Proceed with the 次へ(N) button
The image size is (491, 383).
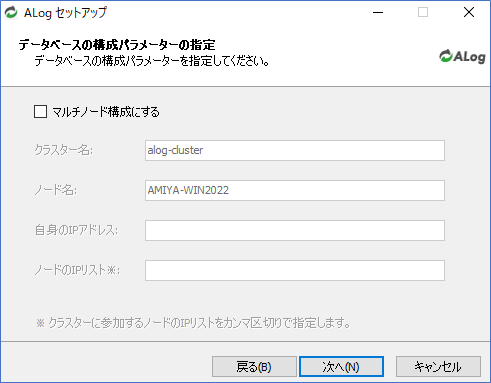pos(341,367)
